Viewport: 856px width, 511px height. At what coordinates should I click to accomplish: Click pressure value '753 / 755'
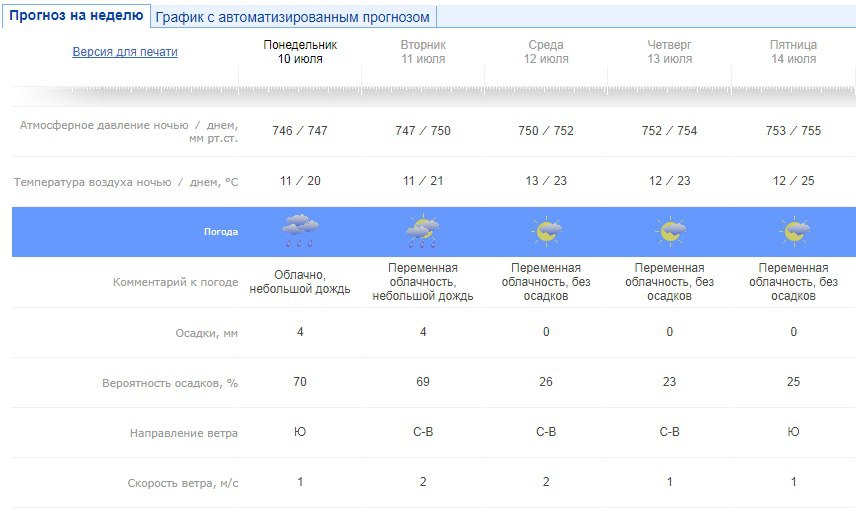793,131
